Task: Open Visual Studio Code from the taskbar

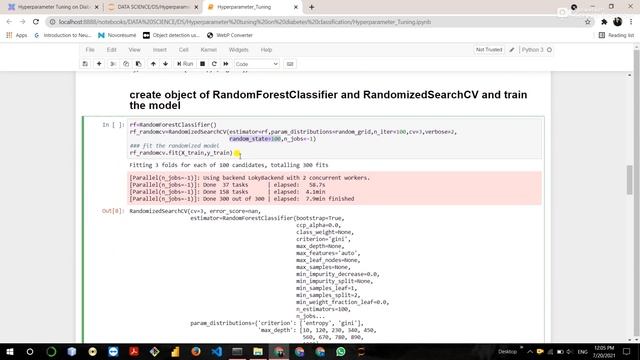Action: pos(216,351)
